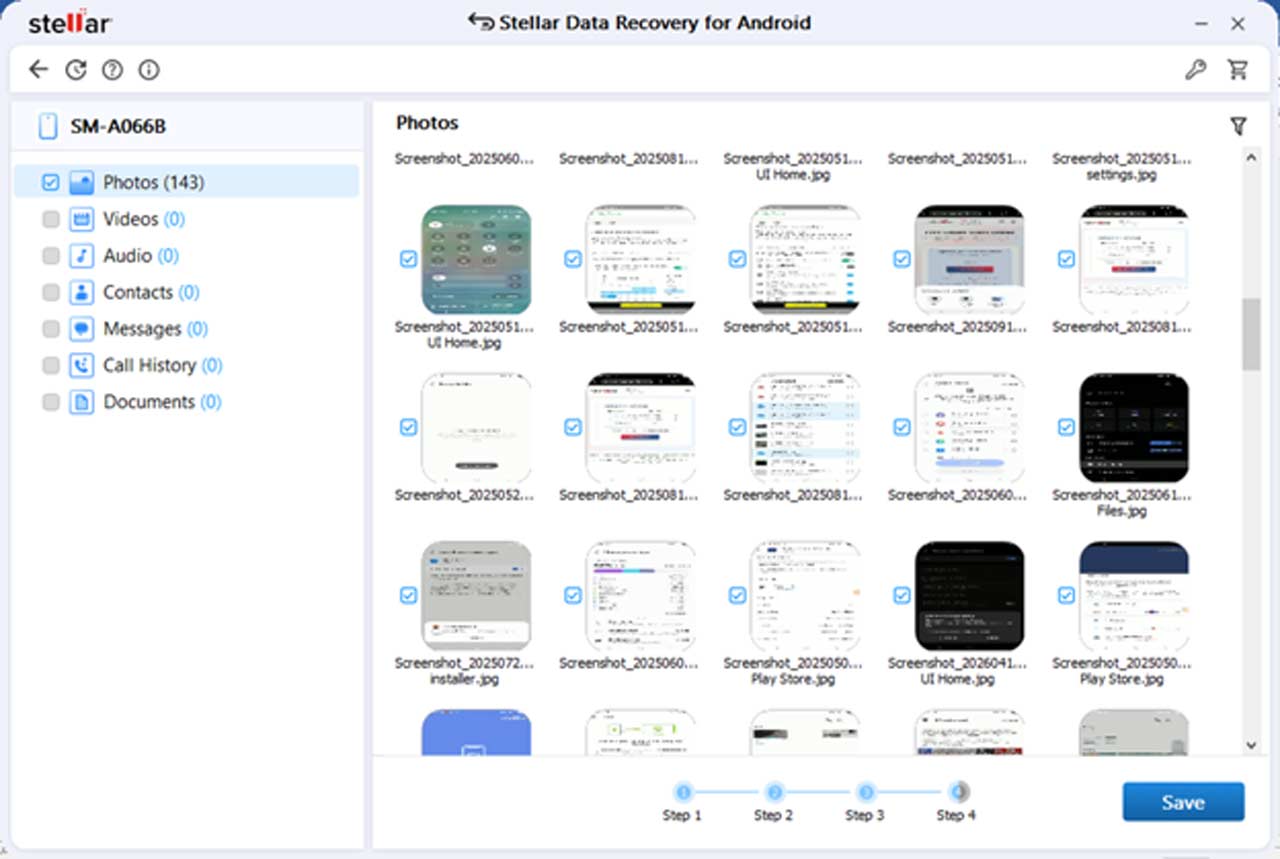Click the SM-A066B device name
The image size is (1280, 859).
click(118, 127)
